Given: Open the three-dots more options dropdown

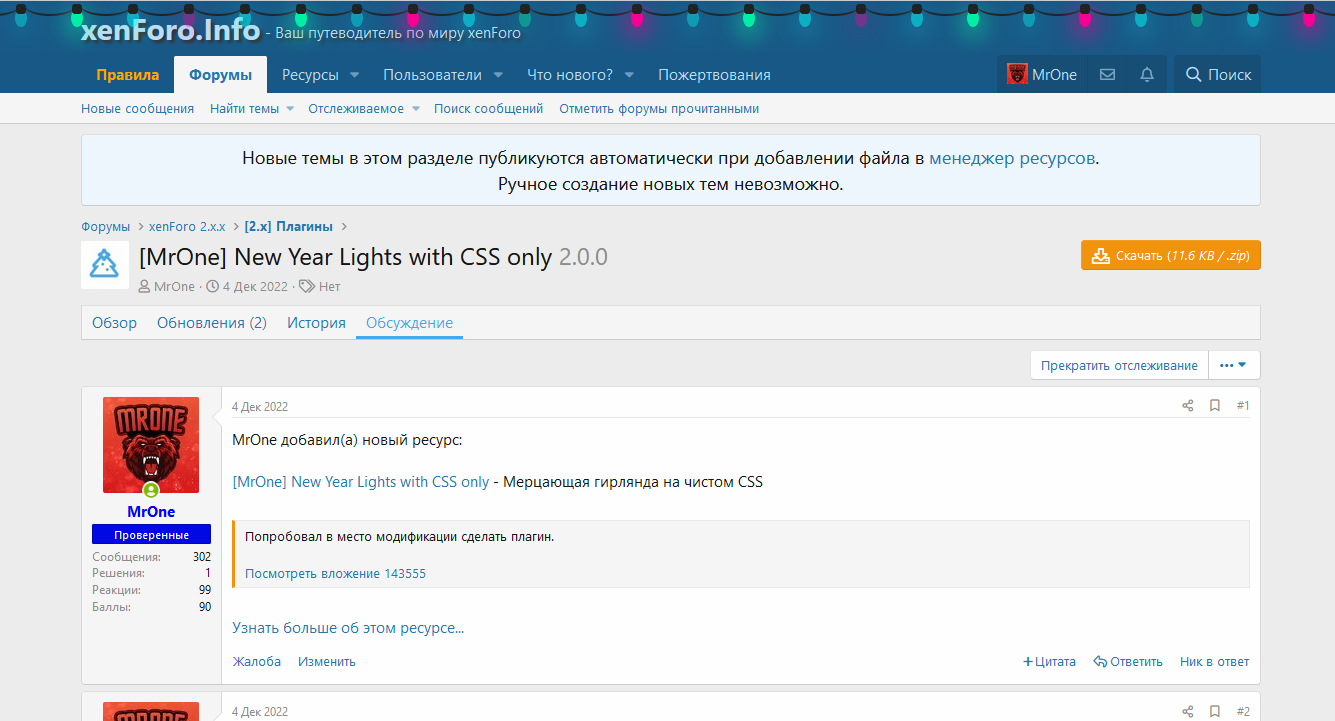Looking at the screenshot, I should click(1234, 365).
